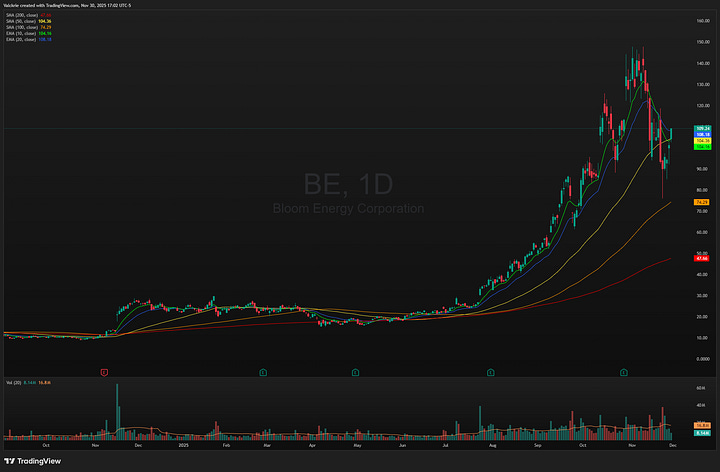Screen dimensions: 720x472
Task: Select the SMA (200, close) indicator legend
Action: point(28,15)
